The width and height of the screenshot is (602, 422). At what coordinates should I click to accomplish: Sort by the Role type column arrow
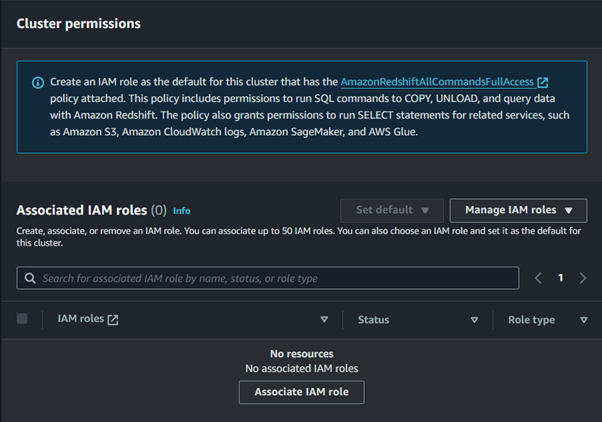(x=584, y=320)
